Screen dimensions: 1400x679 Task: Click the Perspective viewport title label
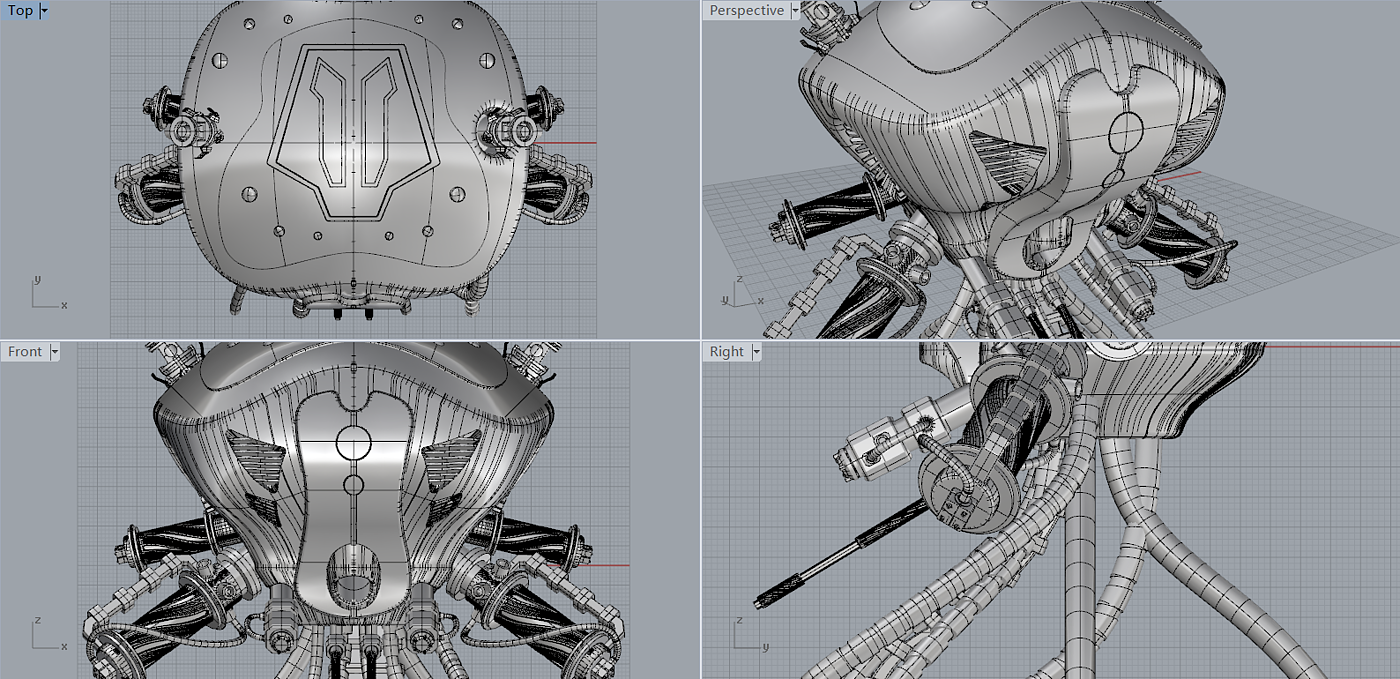pos(745,11)
